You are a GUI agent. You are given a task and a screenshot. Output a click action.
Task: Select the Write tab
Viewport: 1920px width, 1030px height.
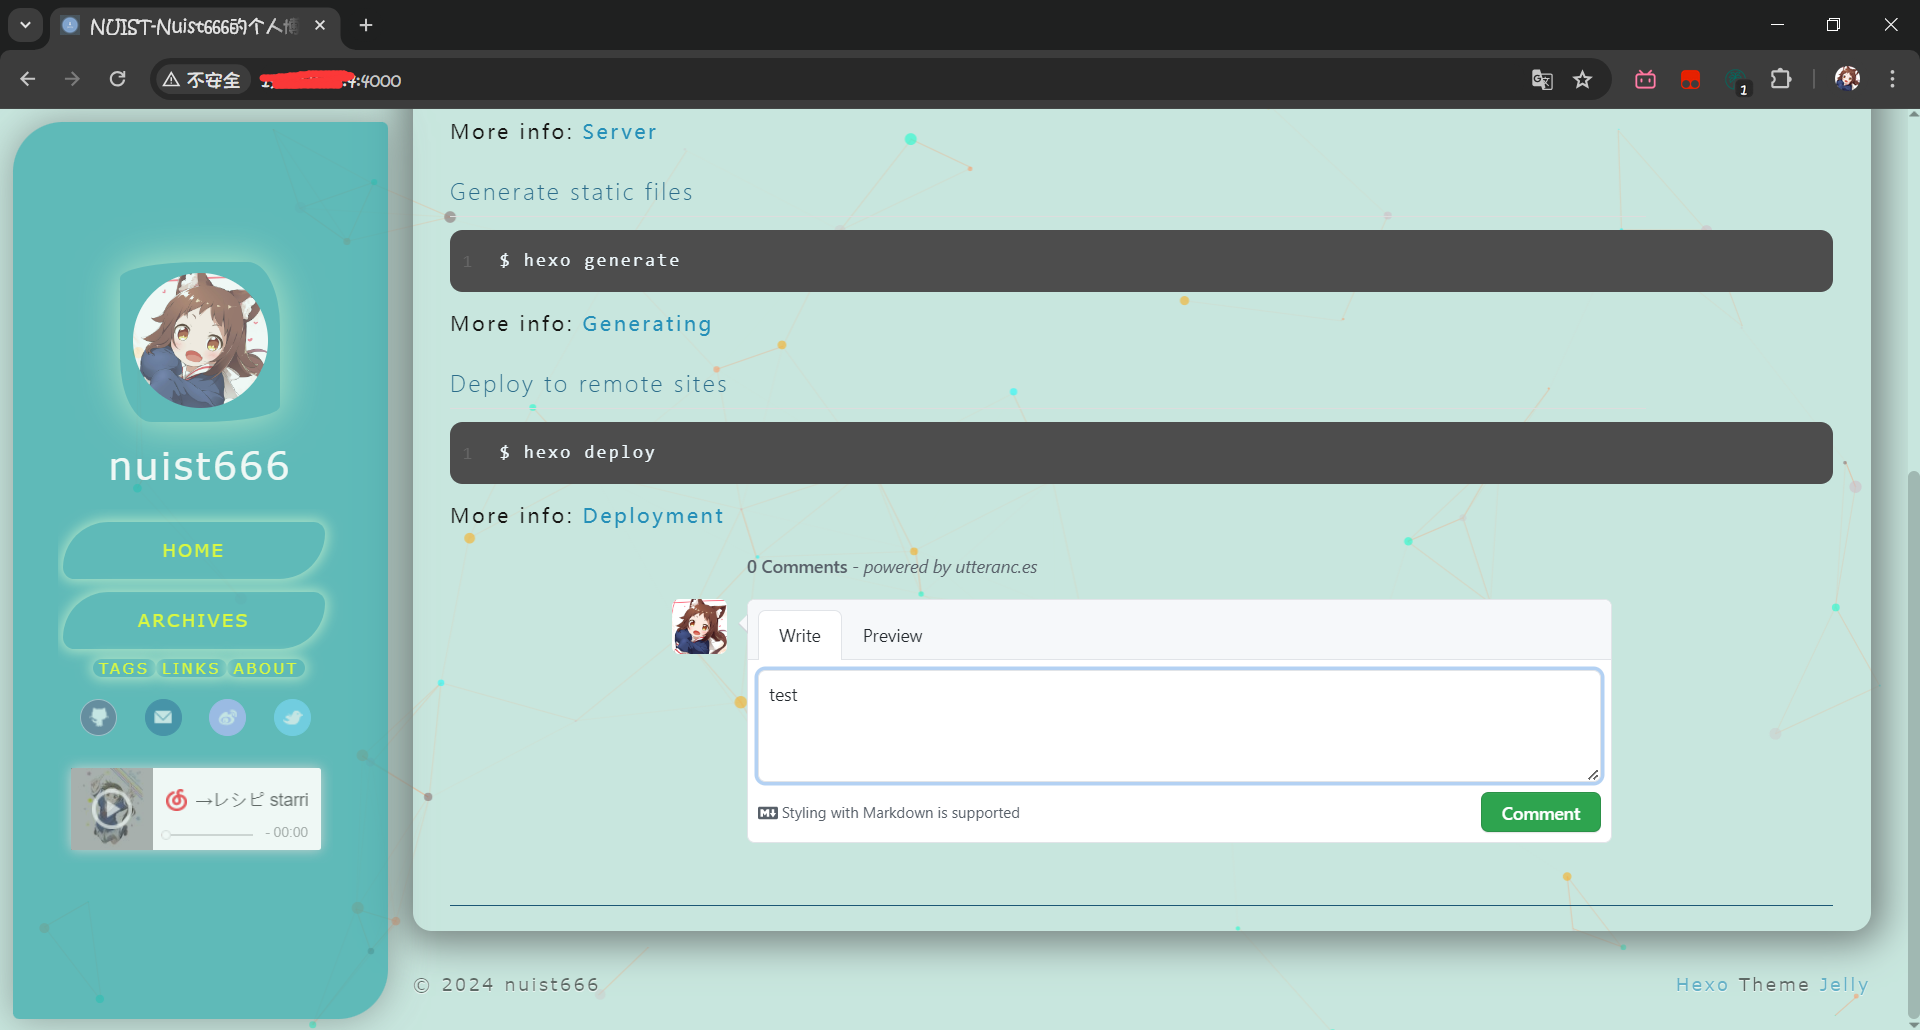coord(799,636)
